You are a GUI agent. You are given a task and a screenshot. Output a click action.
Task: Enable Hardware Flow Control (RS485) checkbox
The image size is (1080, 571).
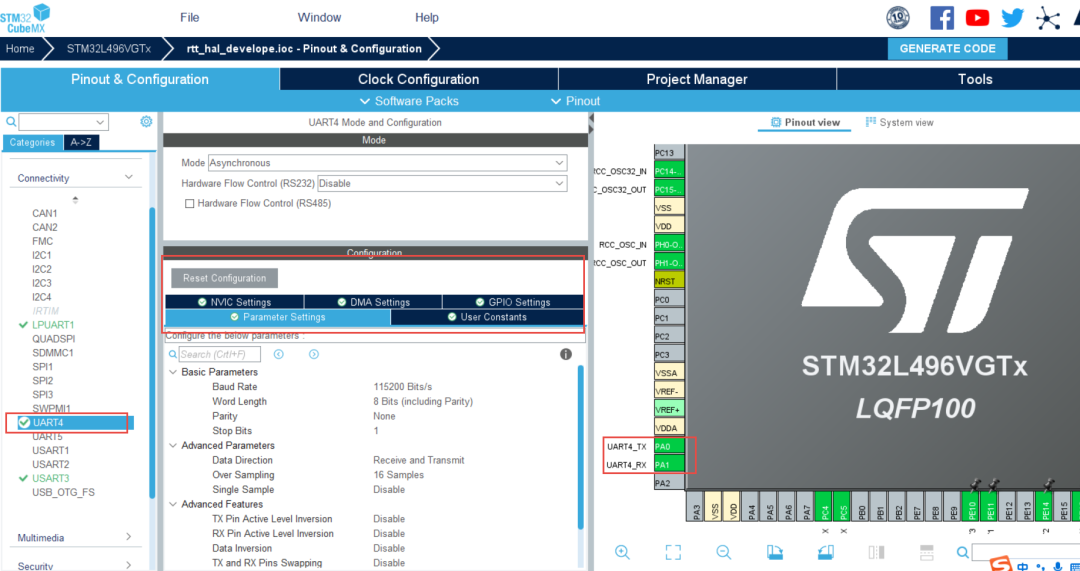tap(189, 204)
